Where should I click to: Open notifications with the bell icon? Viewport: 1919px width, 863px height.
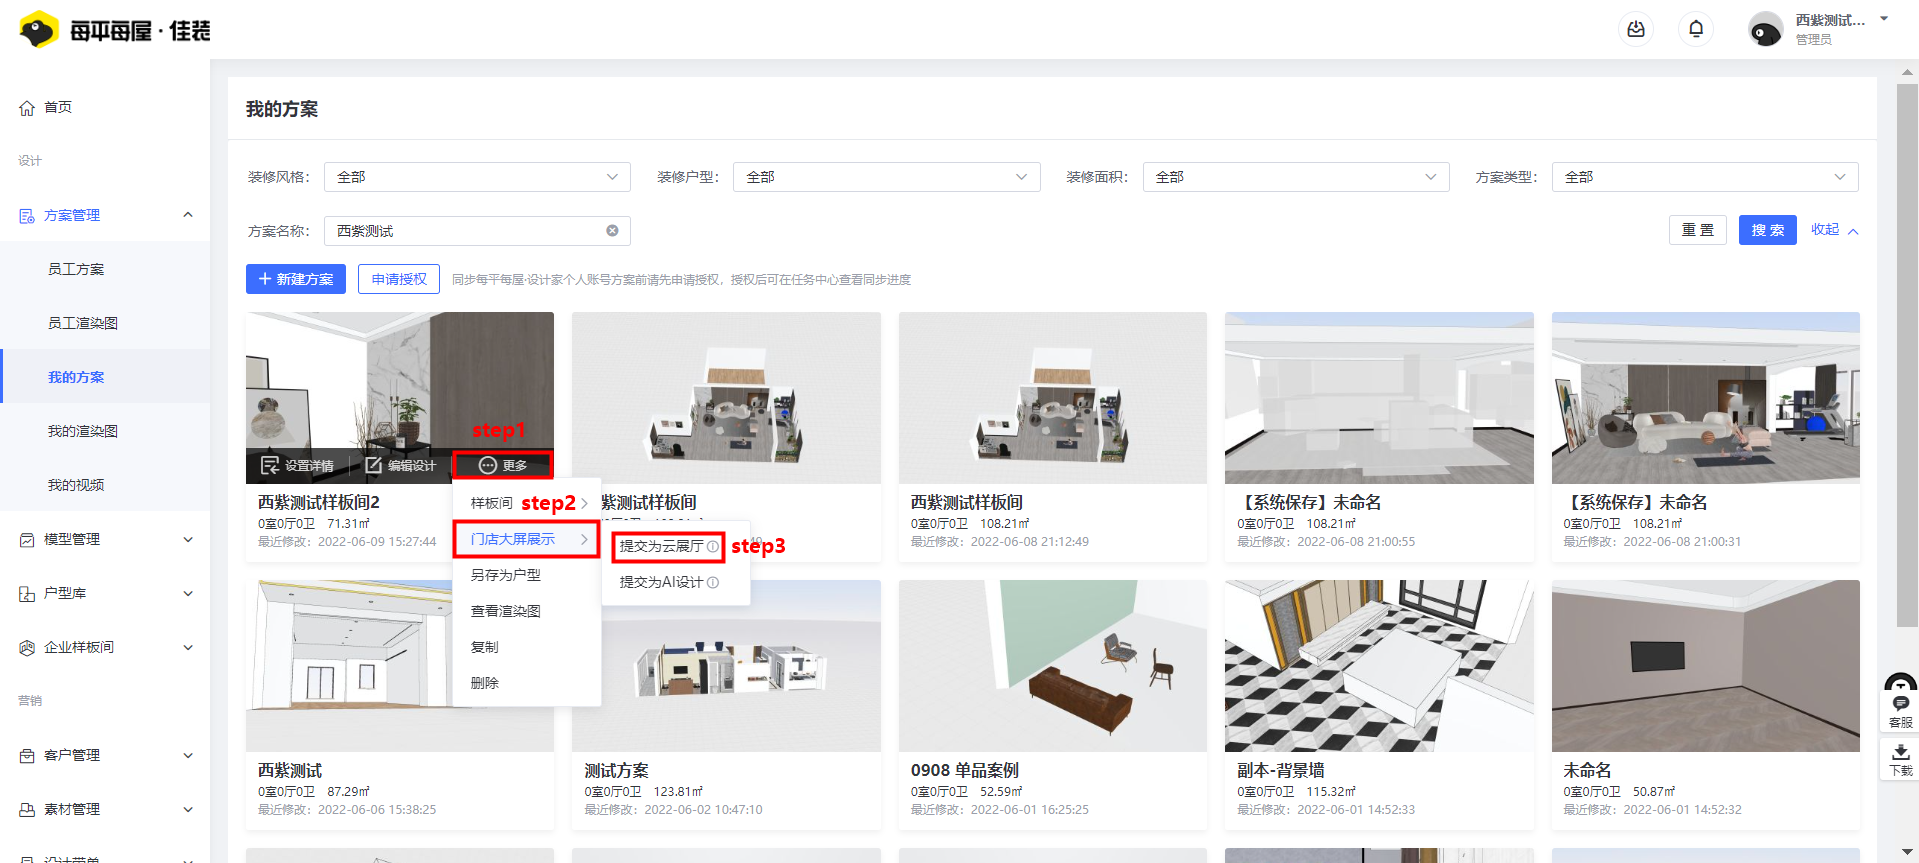coord(1696,29)
